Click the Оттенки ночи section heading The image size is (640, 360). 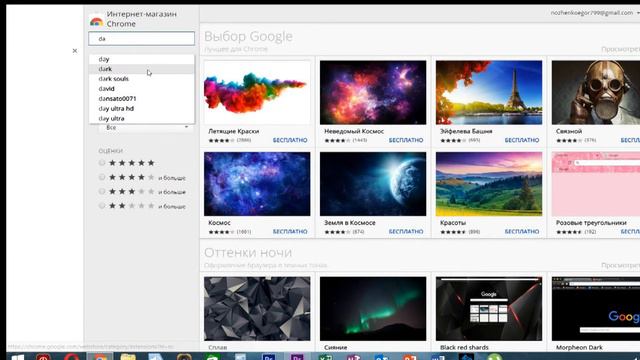pyautogui.click(x=248, y=252)
